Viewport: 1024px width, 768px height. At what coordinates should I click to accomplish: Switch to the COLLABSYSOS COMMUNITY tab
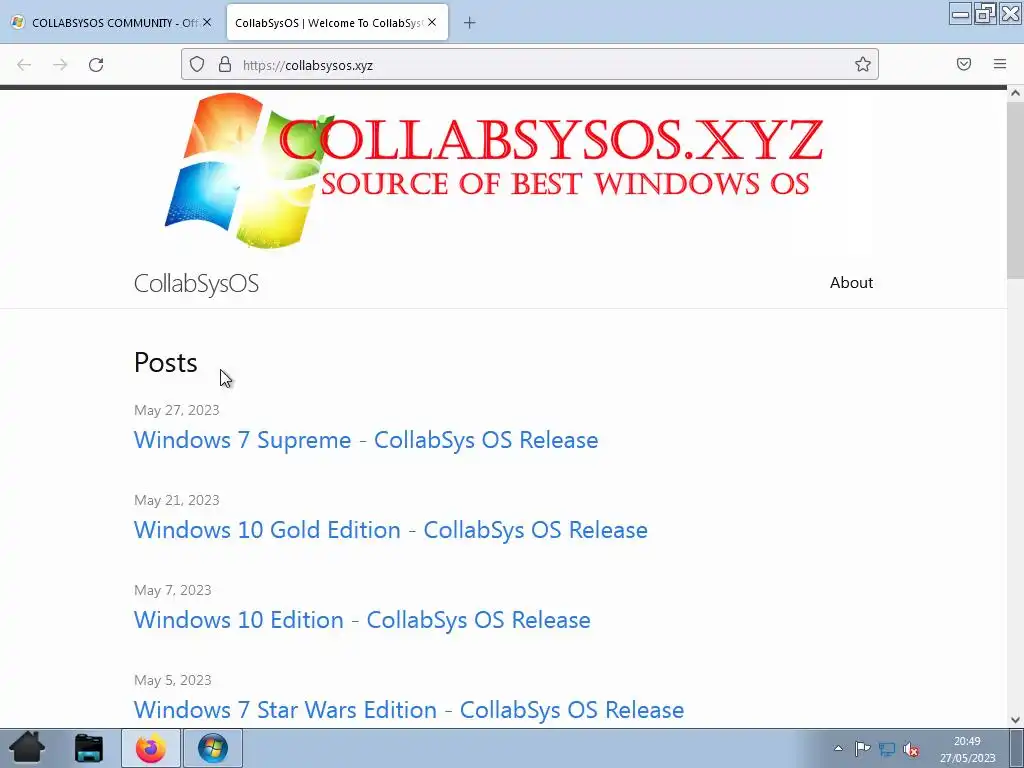111,23
